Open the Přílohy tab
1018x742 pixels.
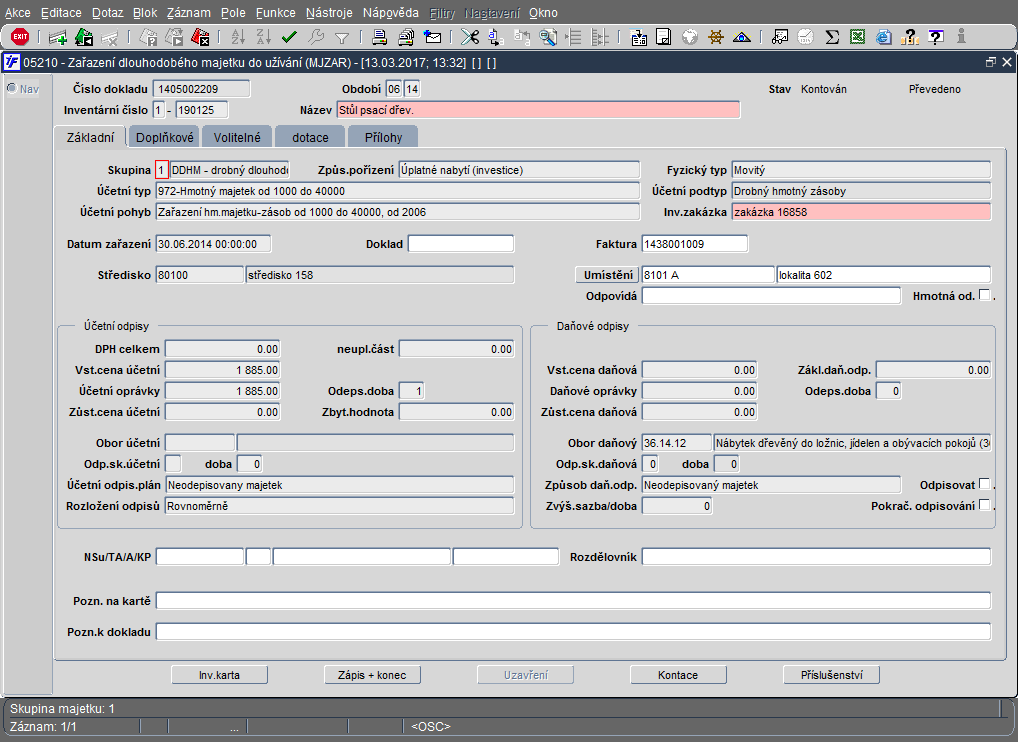click(383, 137)
